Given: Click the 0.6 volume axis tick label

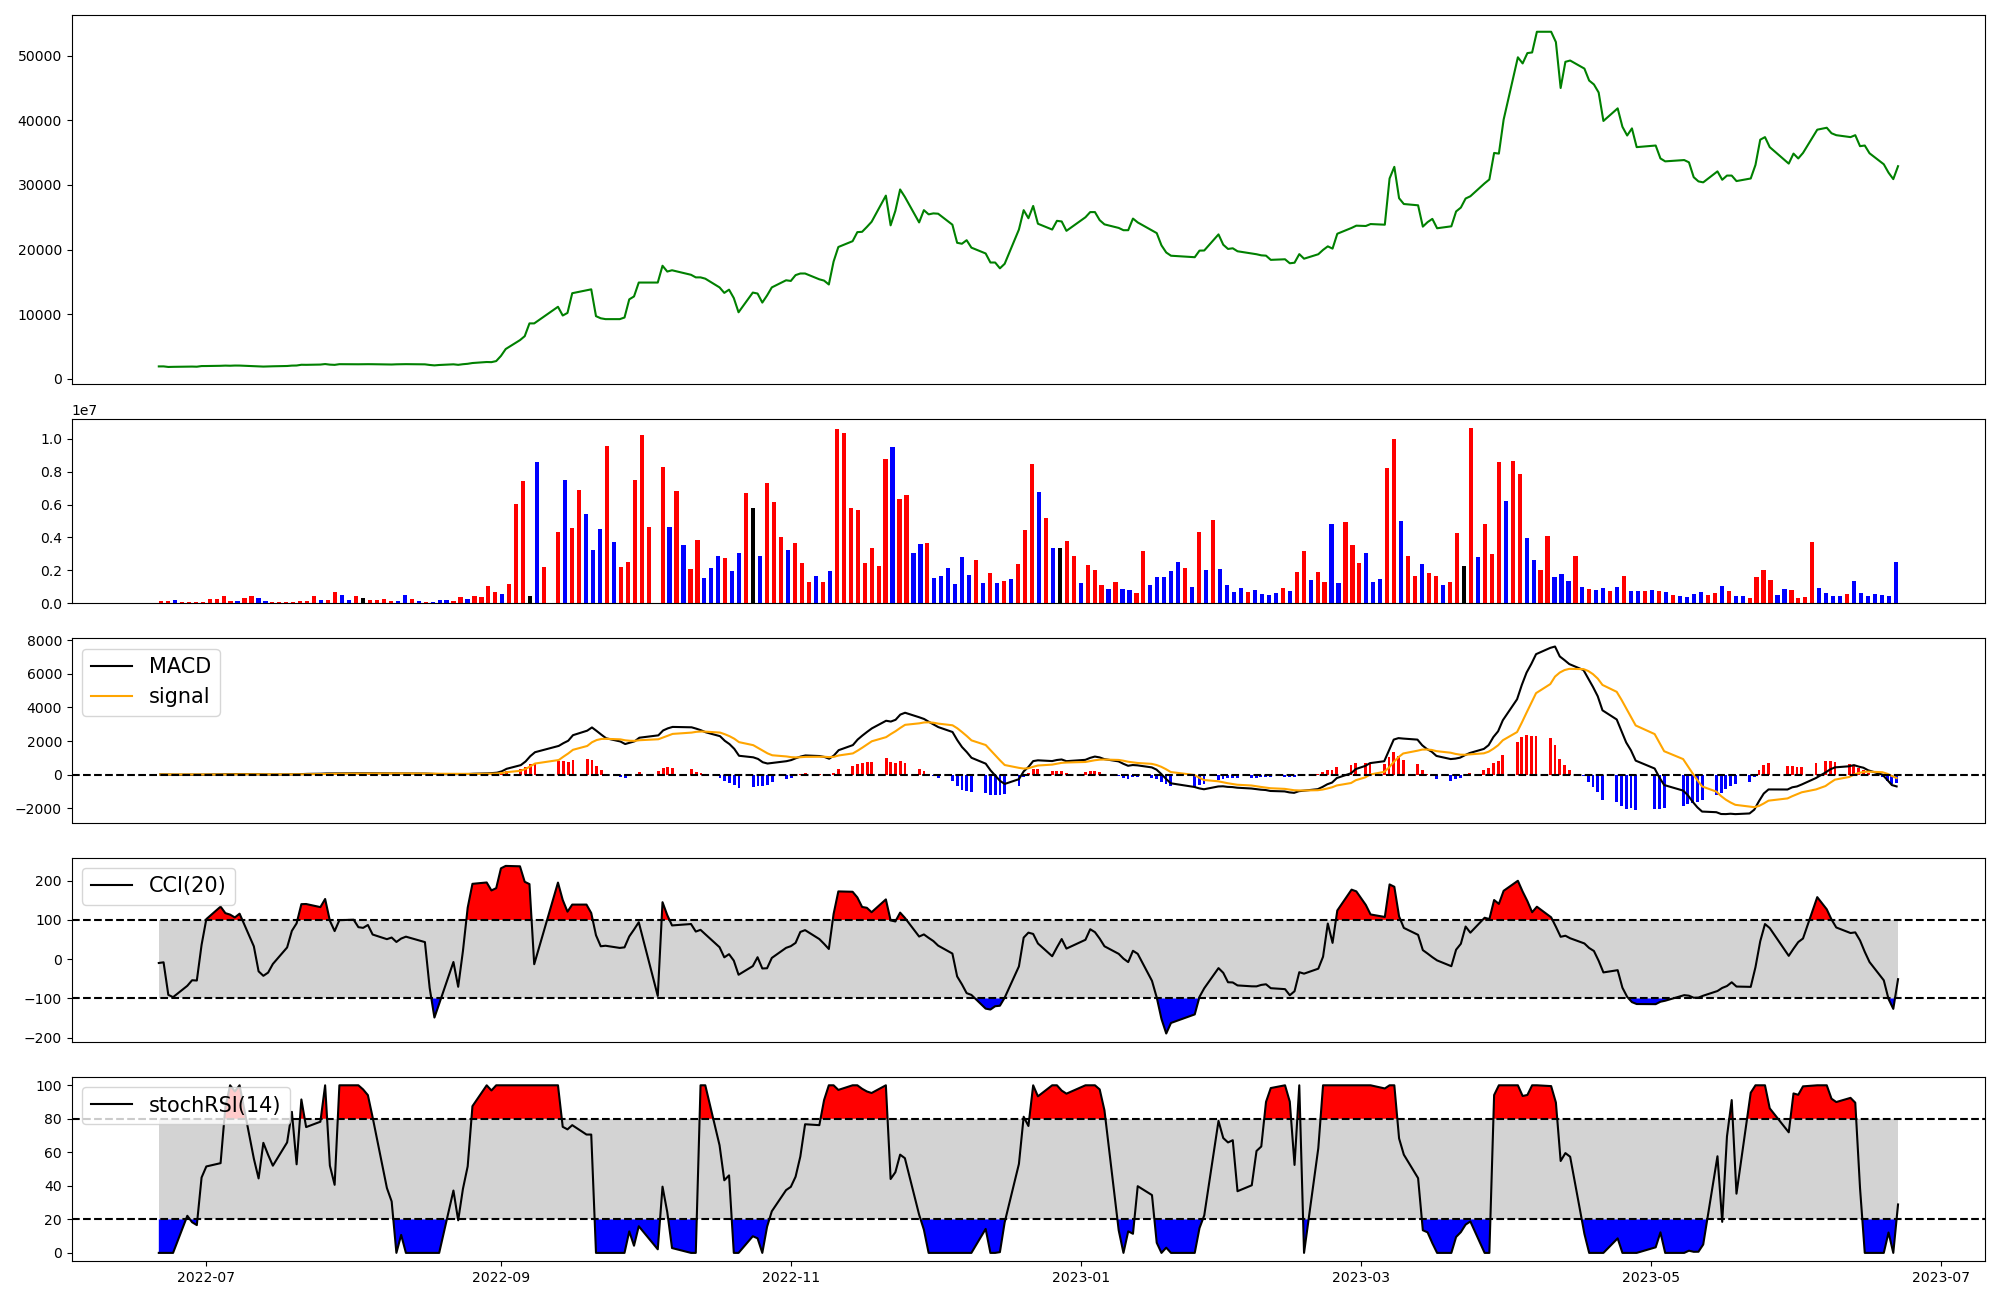Looking at the screenshot, I should (x=51, y=506).
